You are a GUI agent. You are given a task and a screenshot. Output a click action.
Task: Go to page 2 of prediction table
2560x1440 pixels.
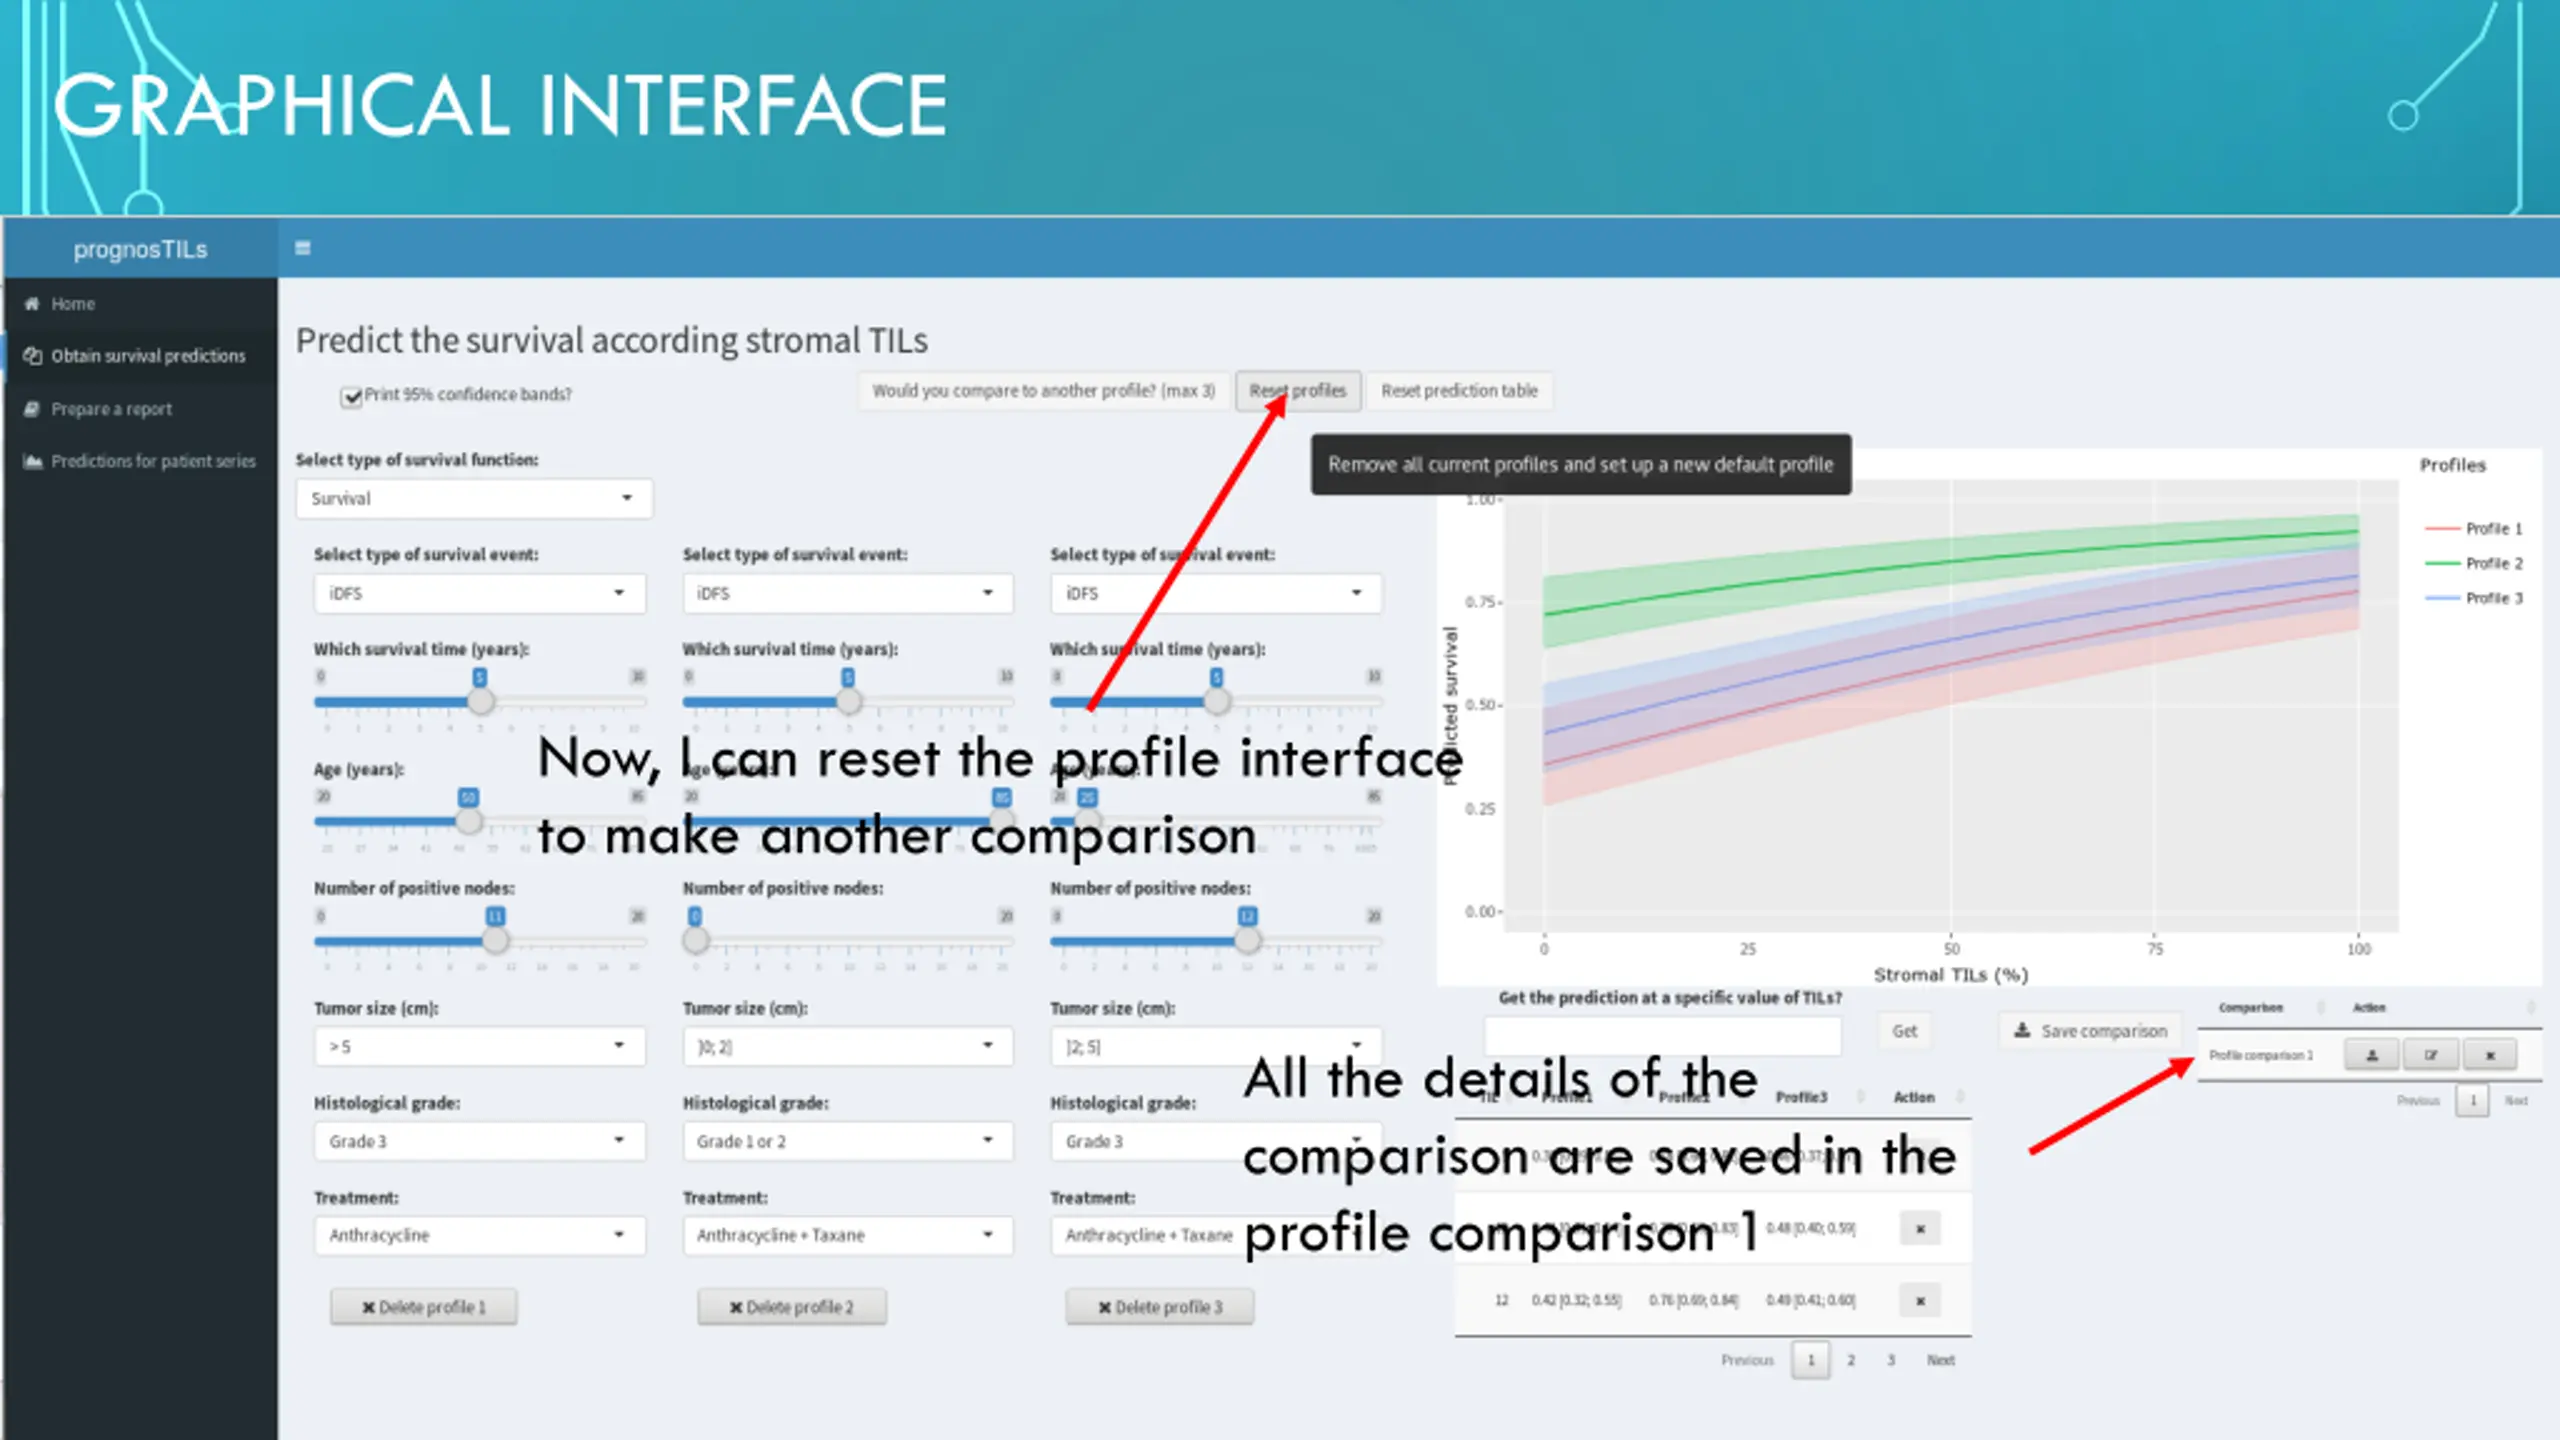1851,1360
